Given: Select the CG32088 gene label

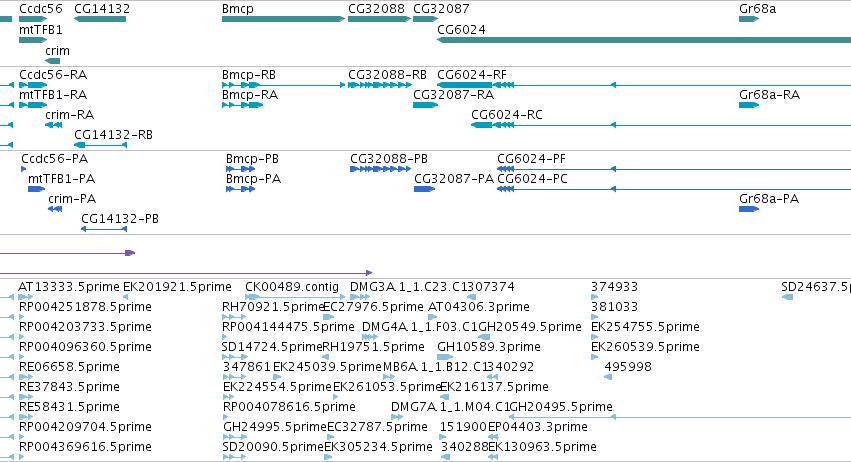Looking at the screenshot, I should (x=376, y=9).
